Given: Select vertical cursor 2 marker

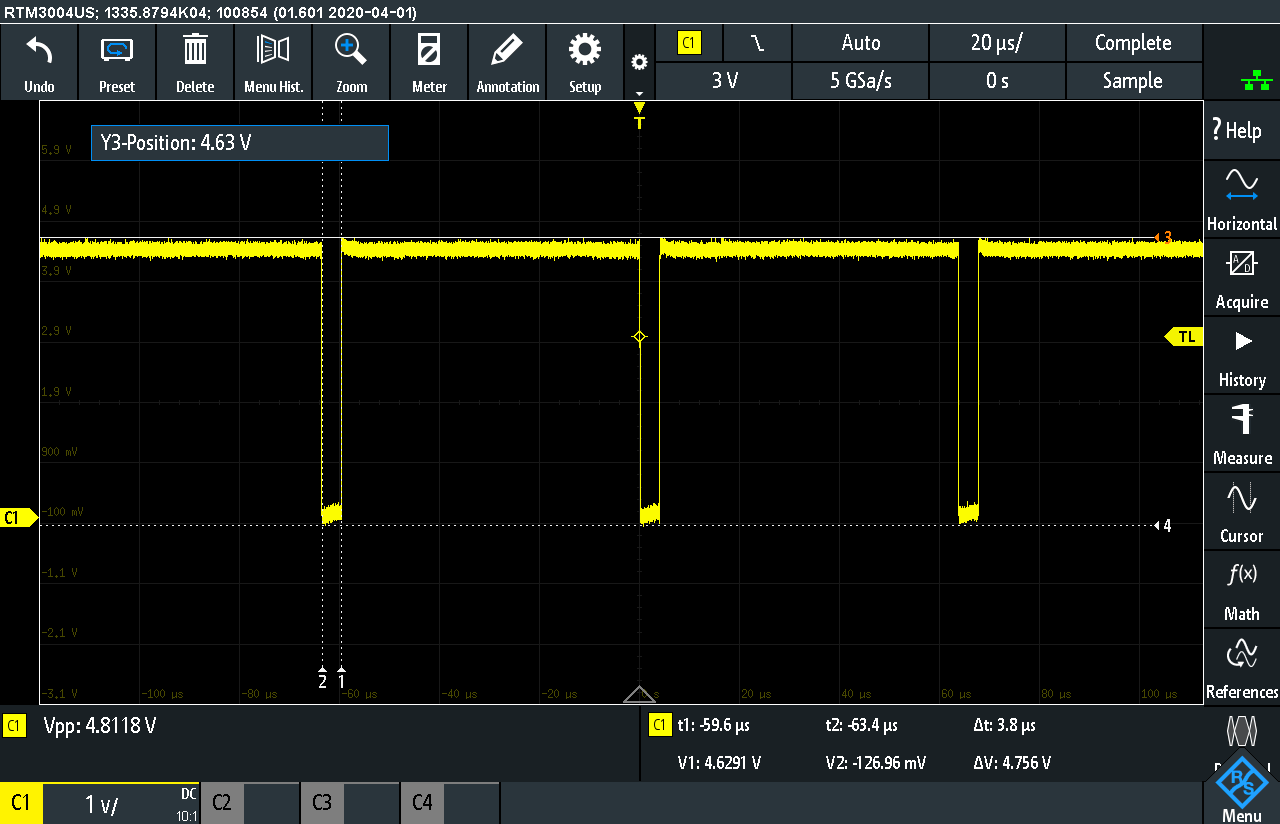Looking at the screenshot, I should (x=322, y=678).
